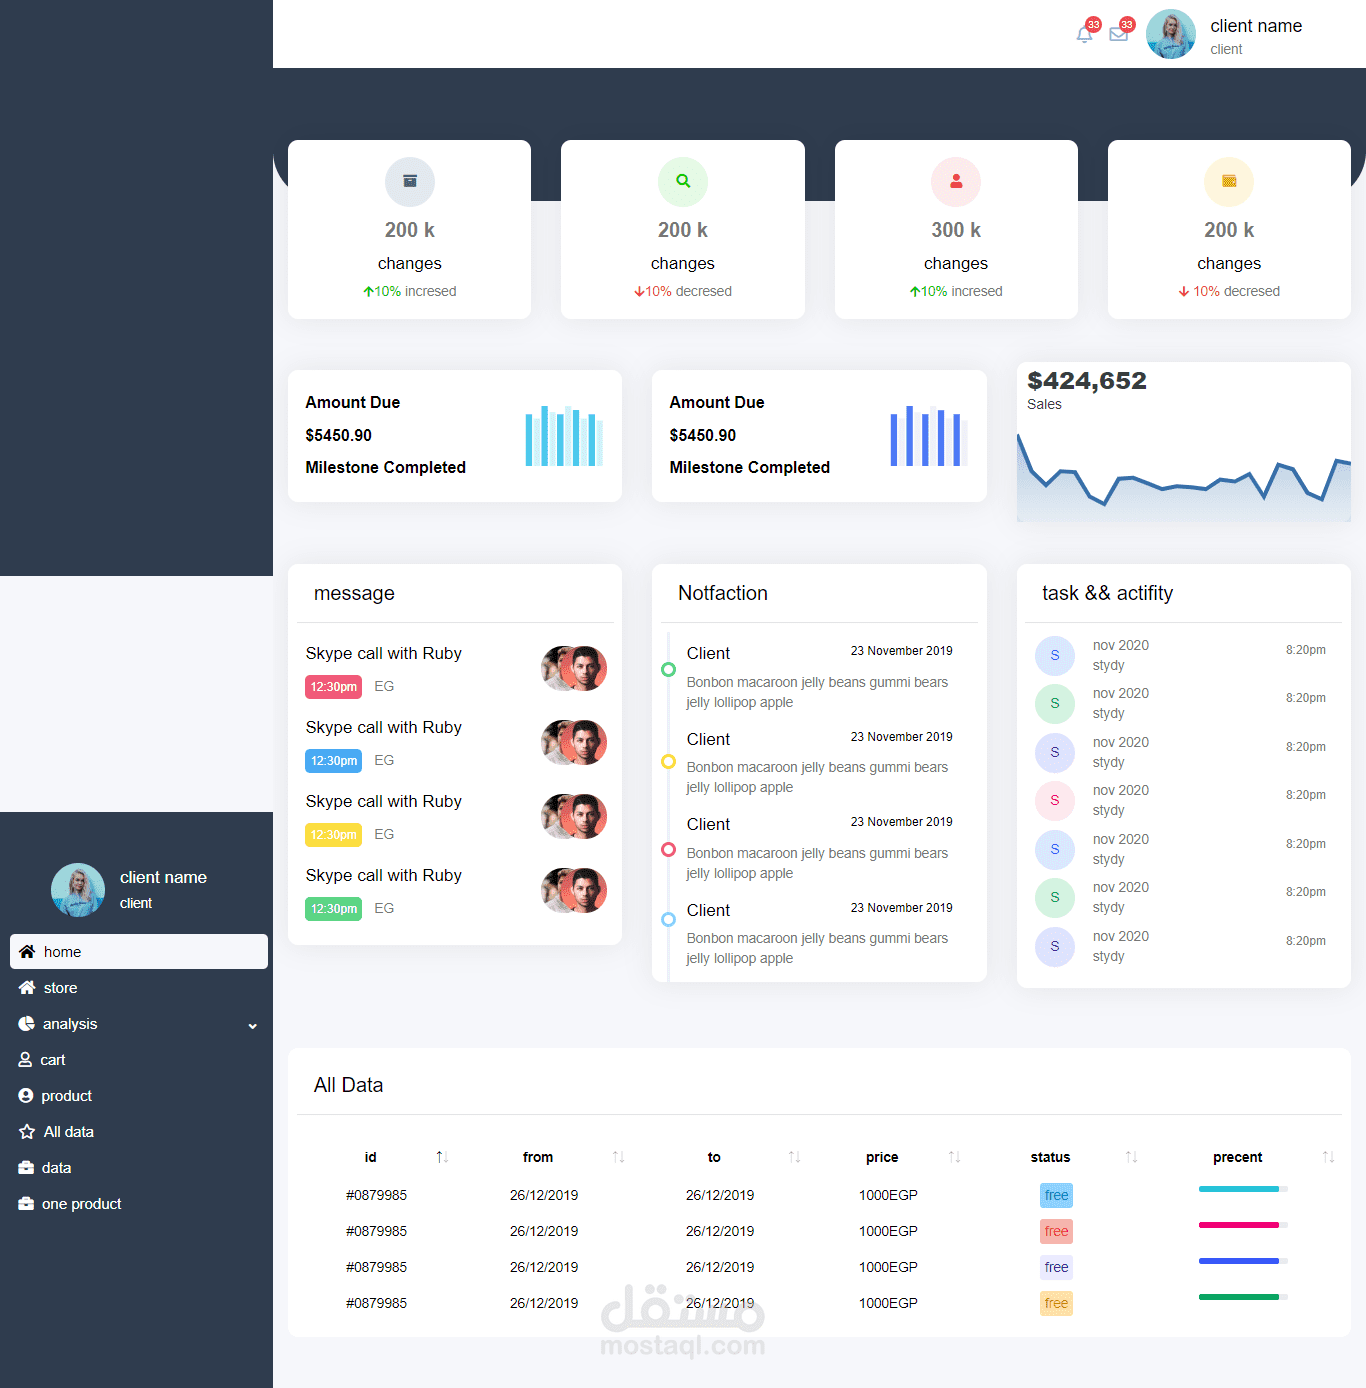
Task: Click the red timeline marker circle
Action: [x=669, y=849]
